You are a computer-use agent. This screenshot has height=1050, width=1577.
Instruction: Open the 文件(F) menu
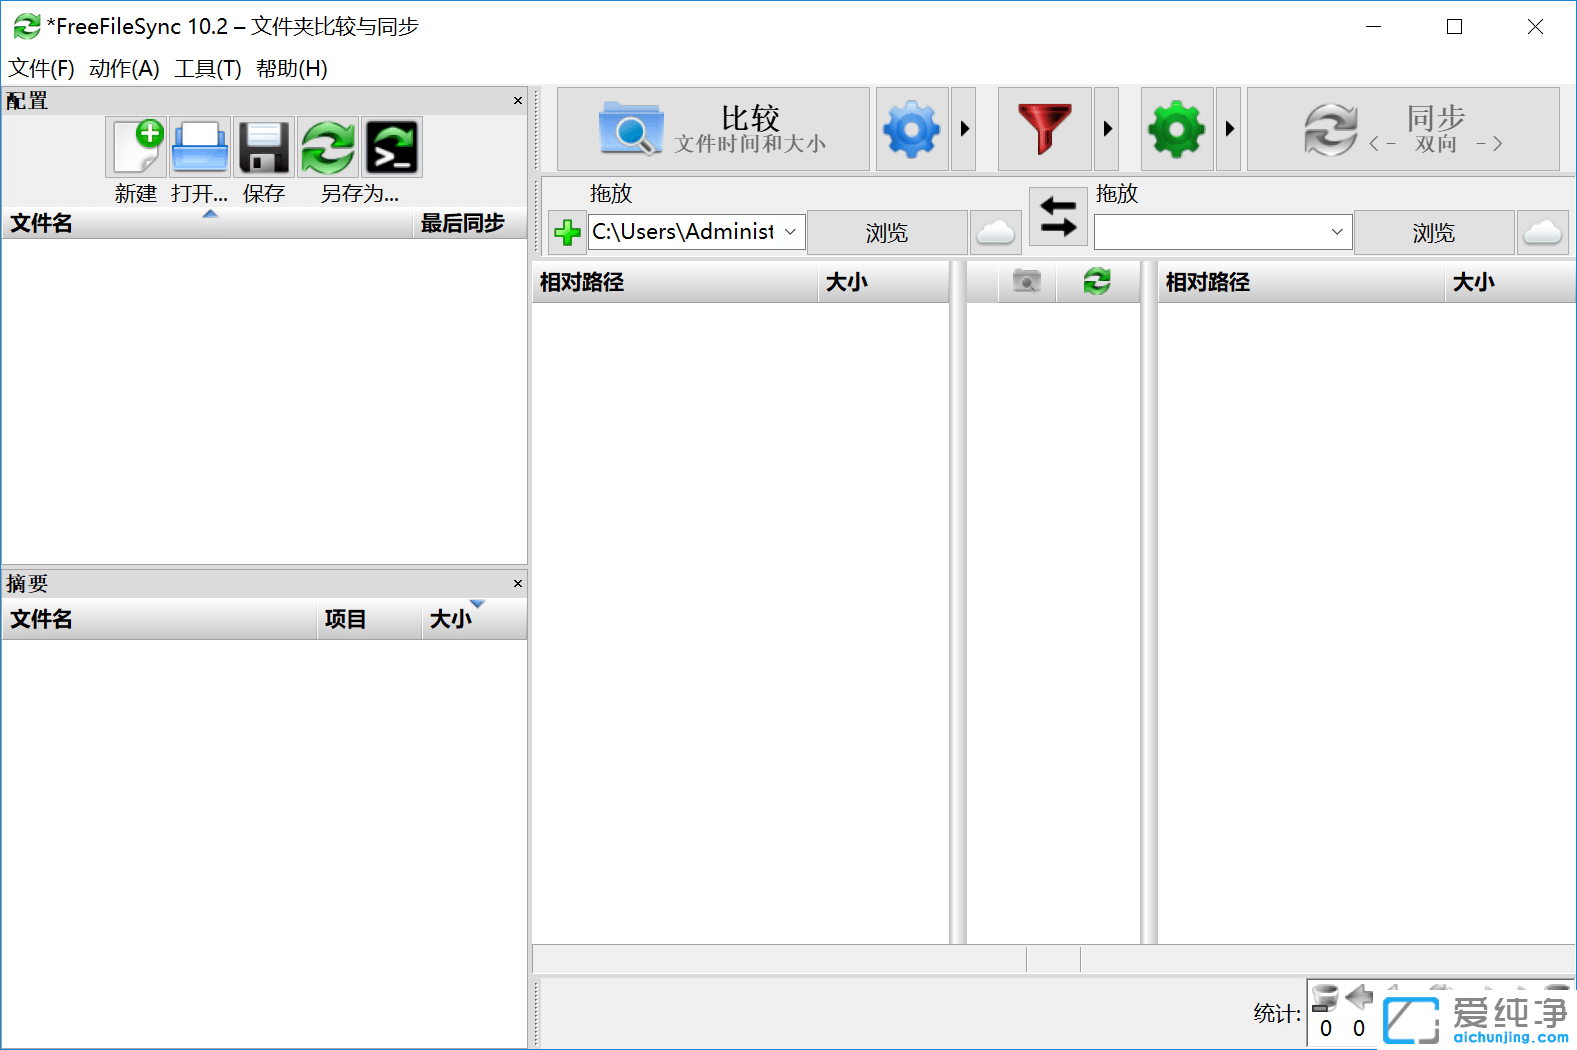[x=41, y=69]
